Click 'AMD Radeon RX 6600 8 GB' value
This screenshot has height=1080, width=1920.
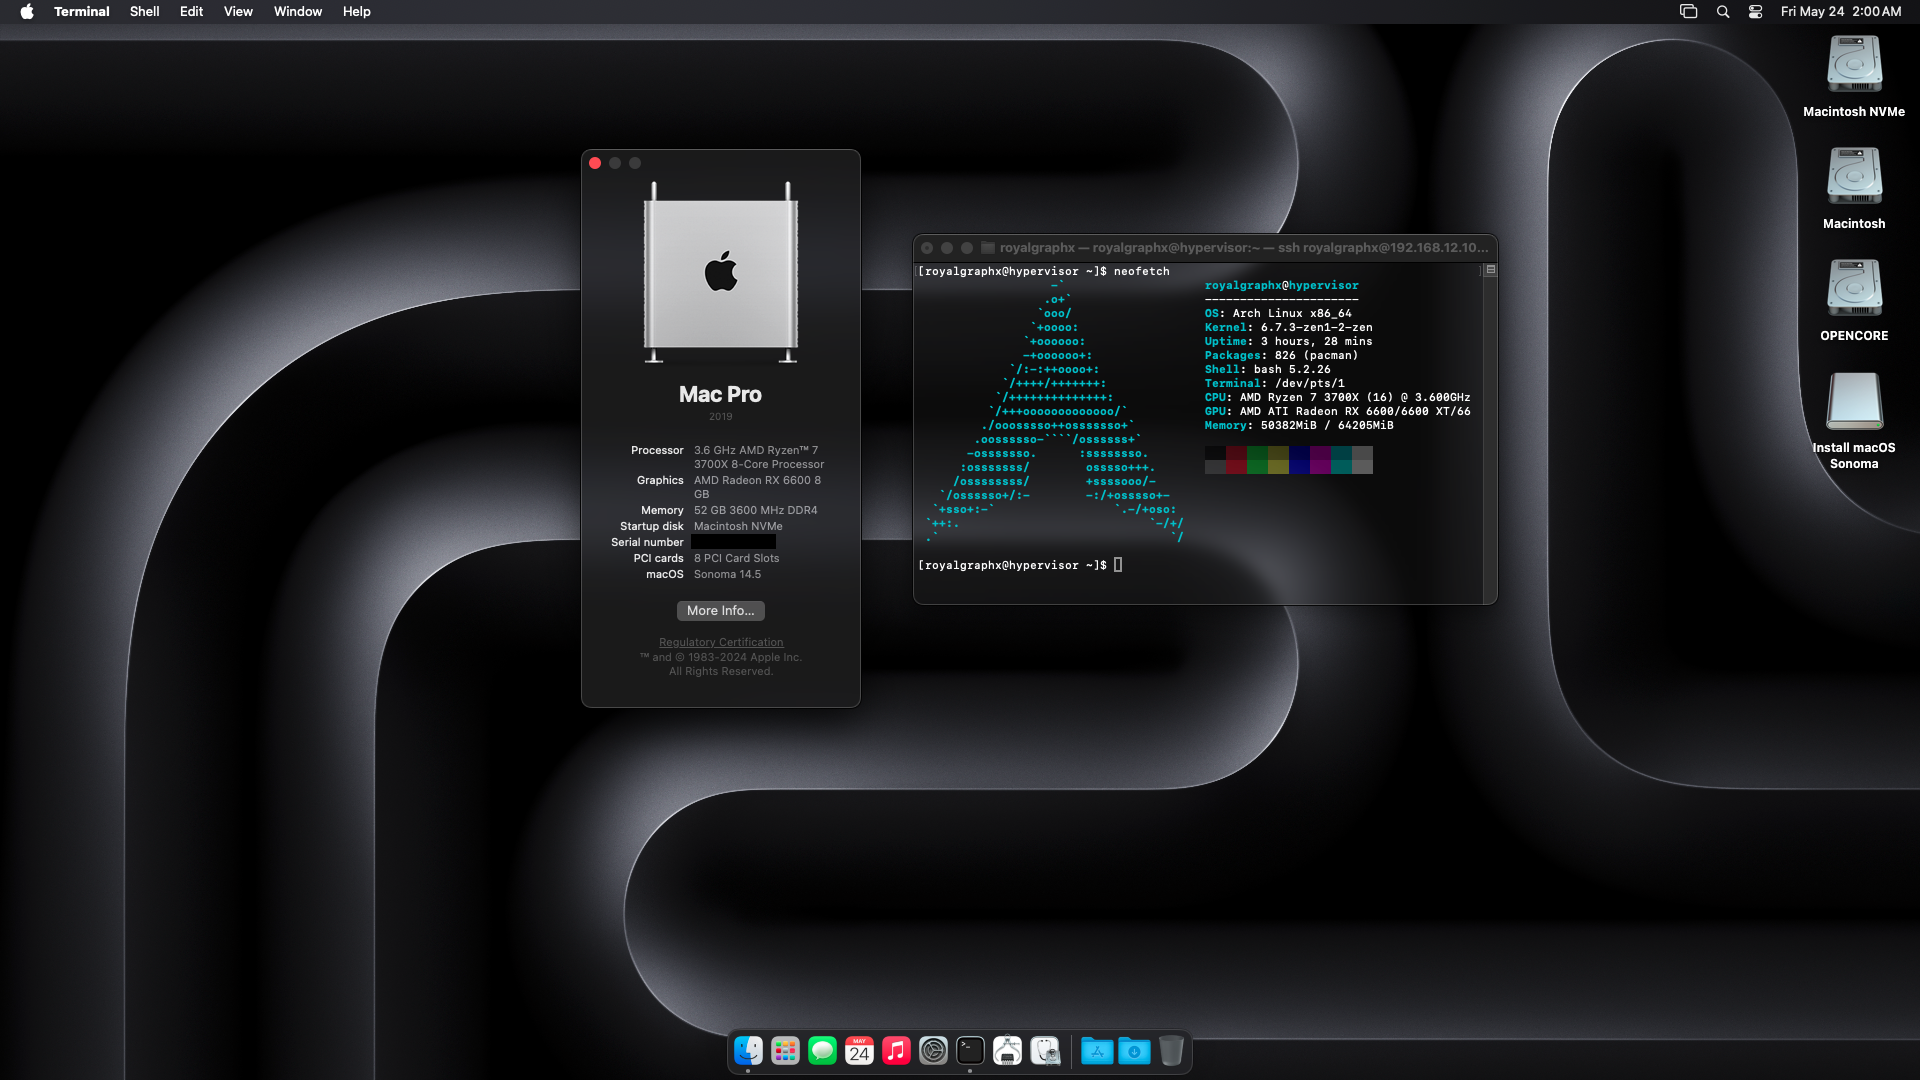(757, 487)
